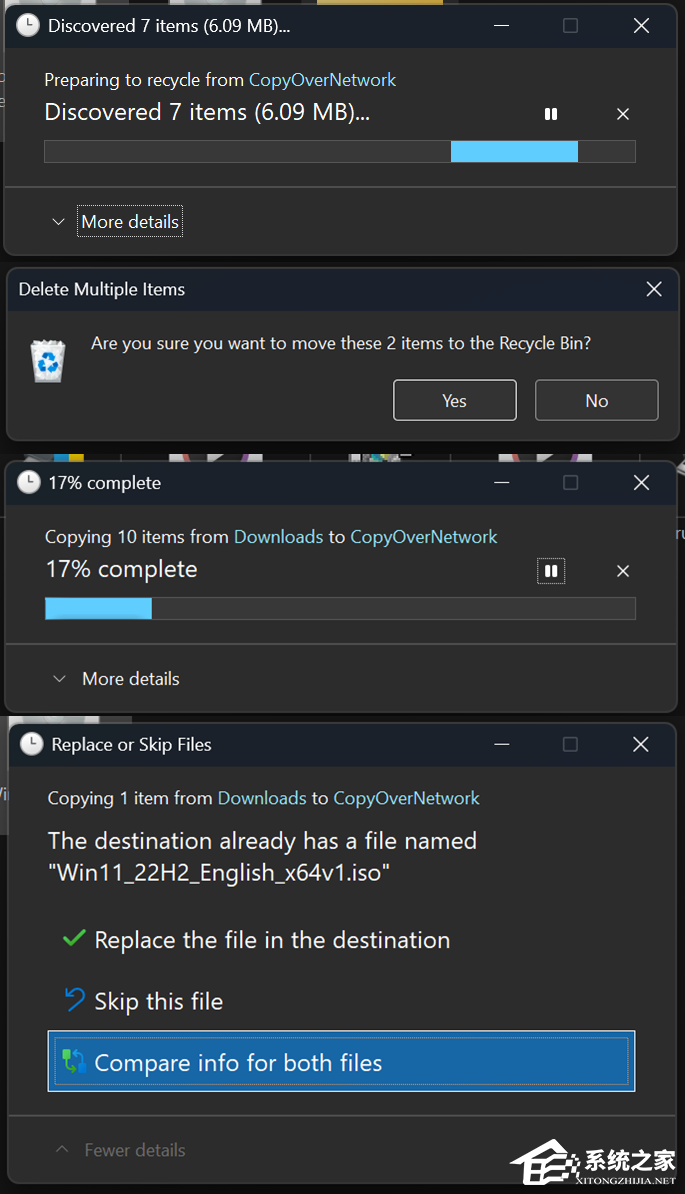Collapse Fewer details on Replace or Skip Files
This screenshot has width=685, height=1194.
(134, 1150)
